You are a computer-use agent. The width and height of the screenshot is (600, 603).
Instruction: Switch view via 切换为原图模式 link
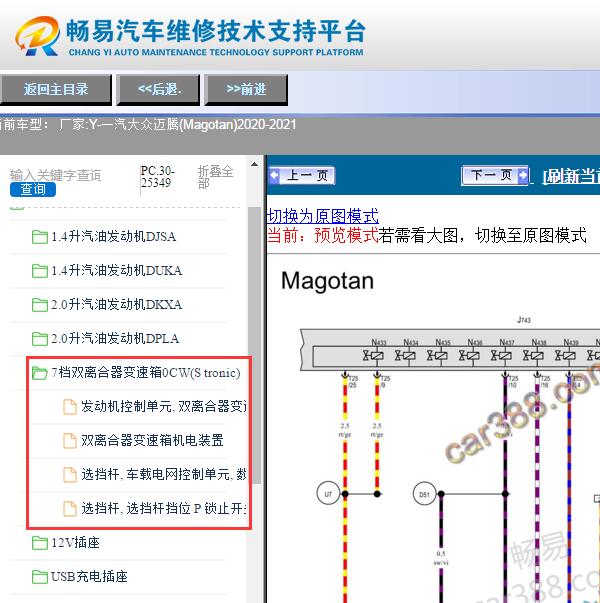click(323, 216)
